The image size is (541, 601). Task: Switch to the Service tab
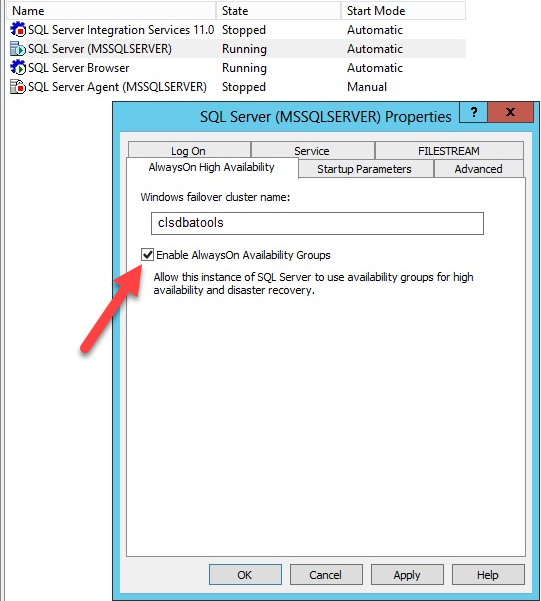(x=312, y=151)
